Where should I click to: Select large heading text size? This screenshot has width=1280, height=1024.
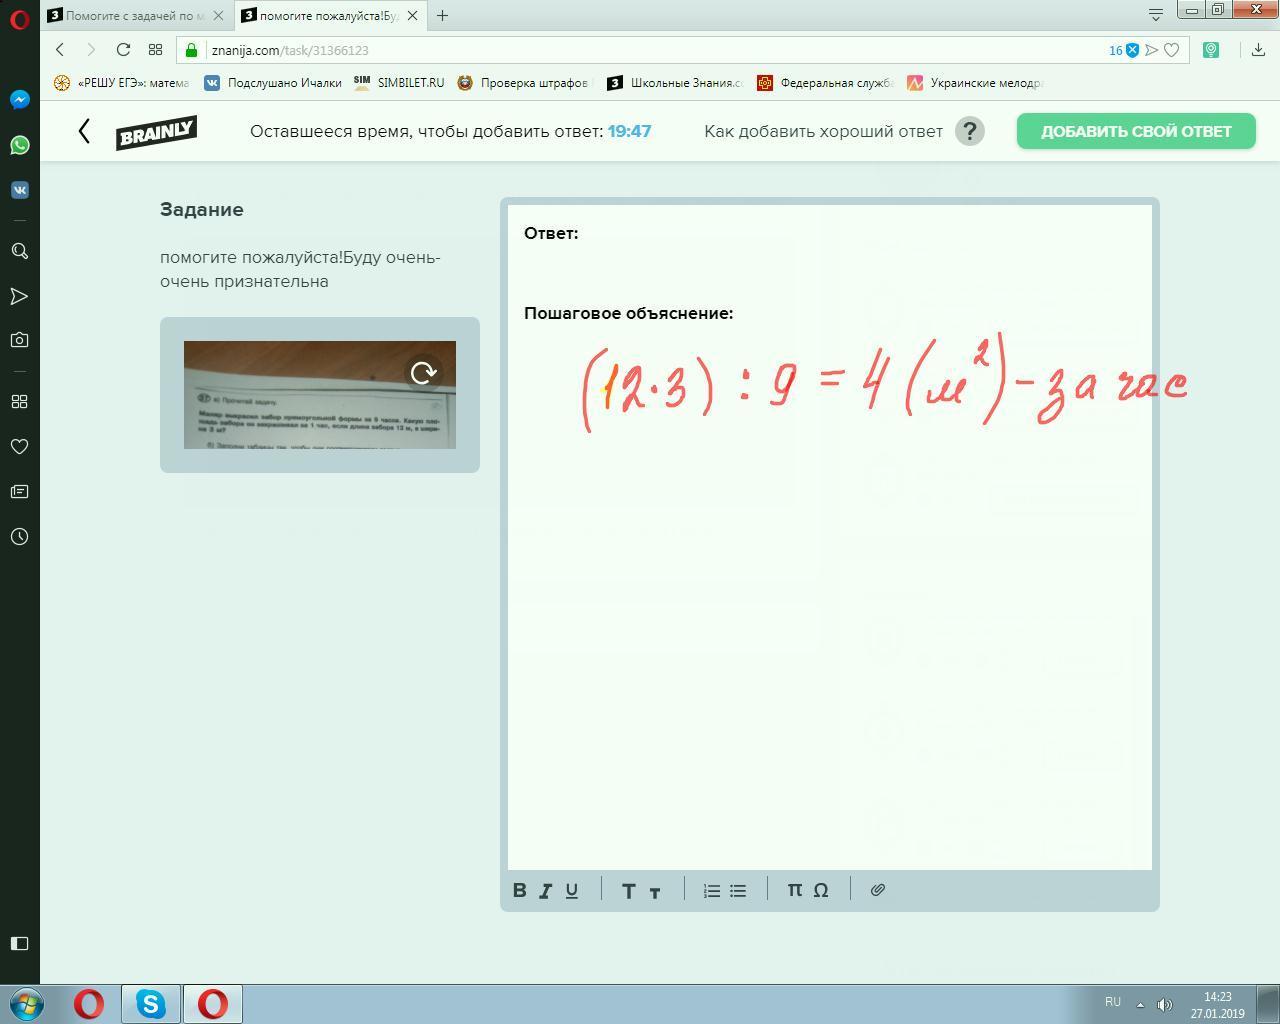click(x=629, y=890)
